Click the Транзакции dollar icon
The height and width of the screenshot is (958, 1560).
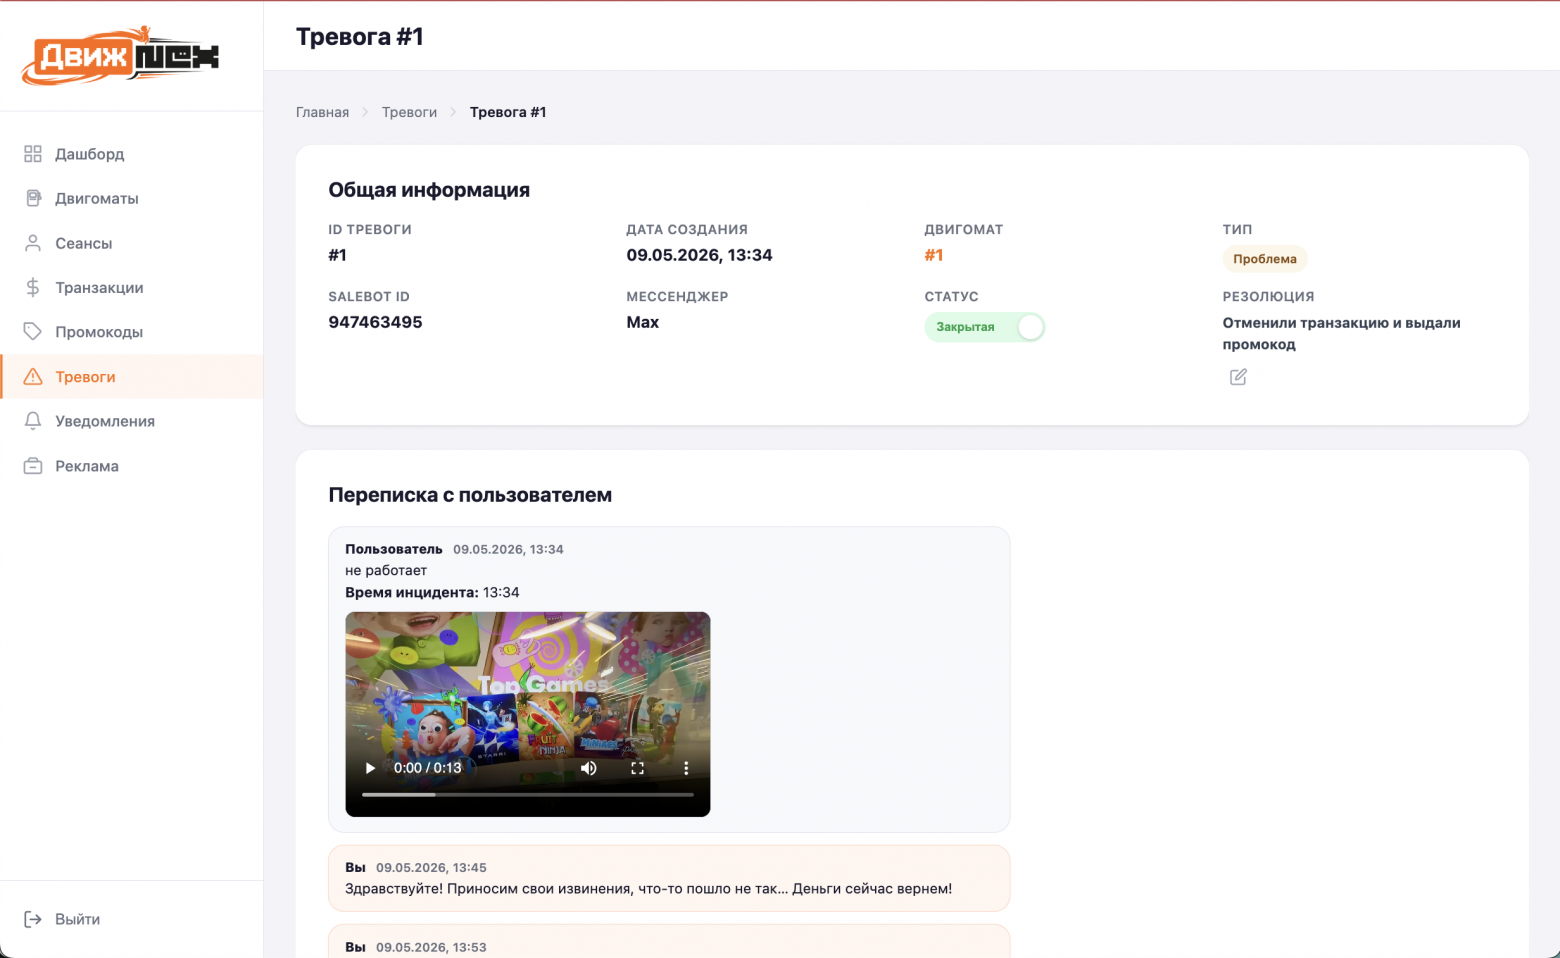(x=33, y=287)
